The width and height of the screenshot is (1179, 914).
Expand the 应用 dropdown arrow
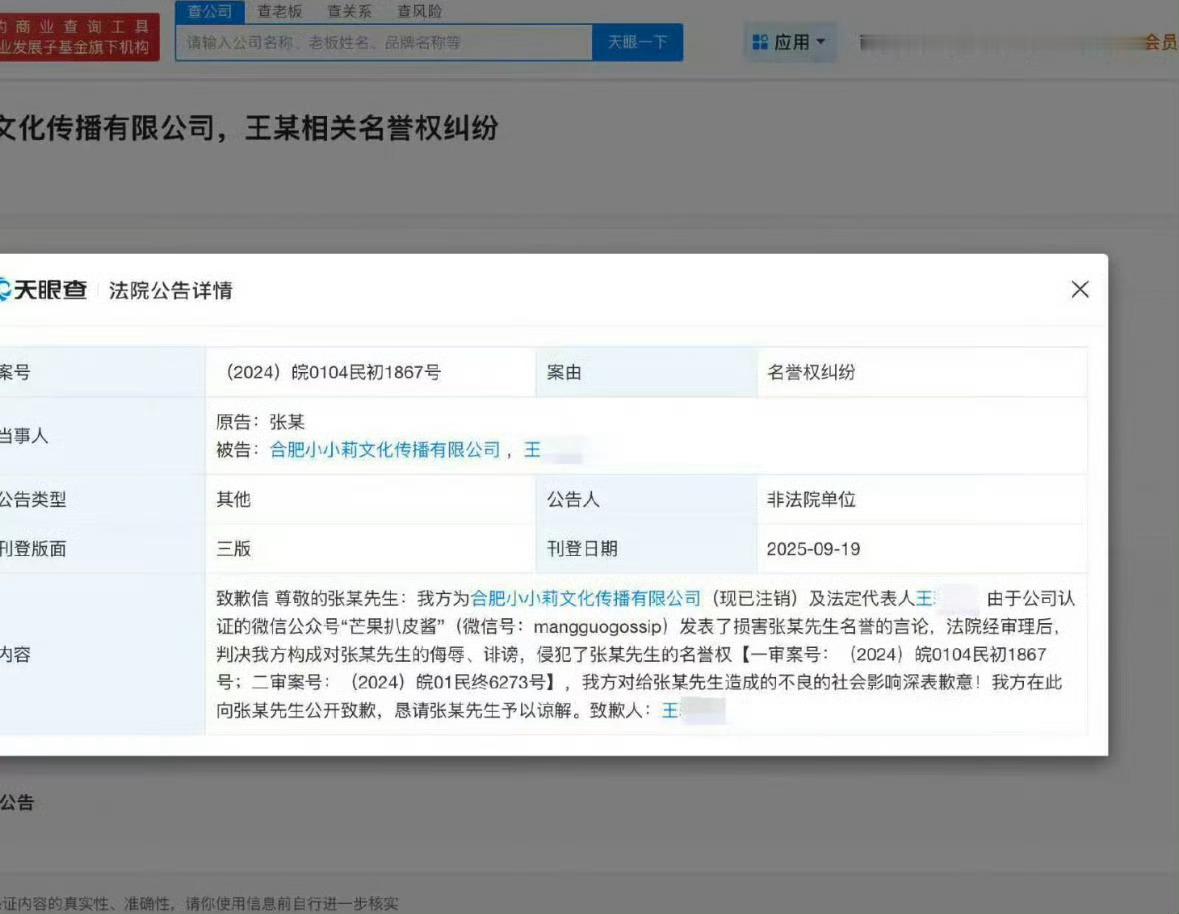pyautogui.click(x=820, y=41)
